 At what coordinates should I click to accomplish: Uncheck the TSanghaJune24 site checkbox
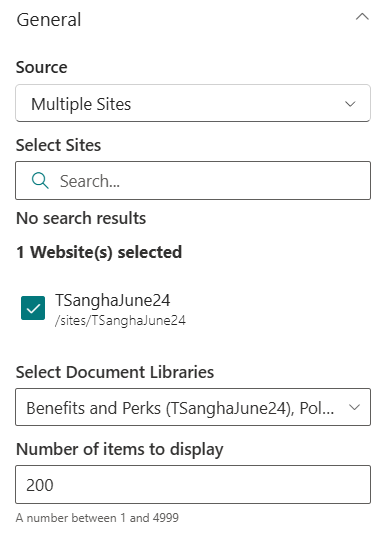click(x=33, y=308)
